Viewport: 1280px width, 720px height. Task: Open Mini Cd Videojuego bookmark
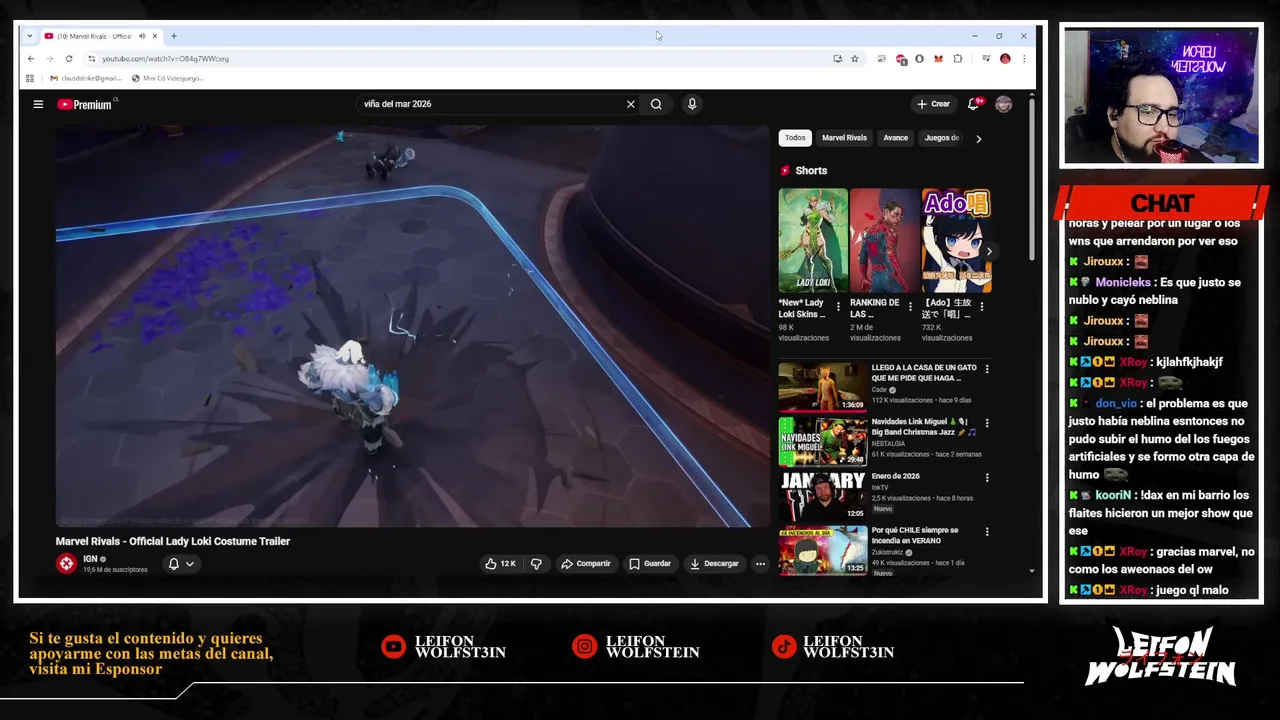point(168,78)
